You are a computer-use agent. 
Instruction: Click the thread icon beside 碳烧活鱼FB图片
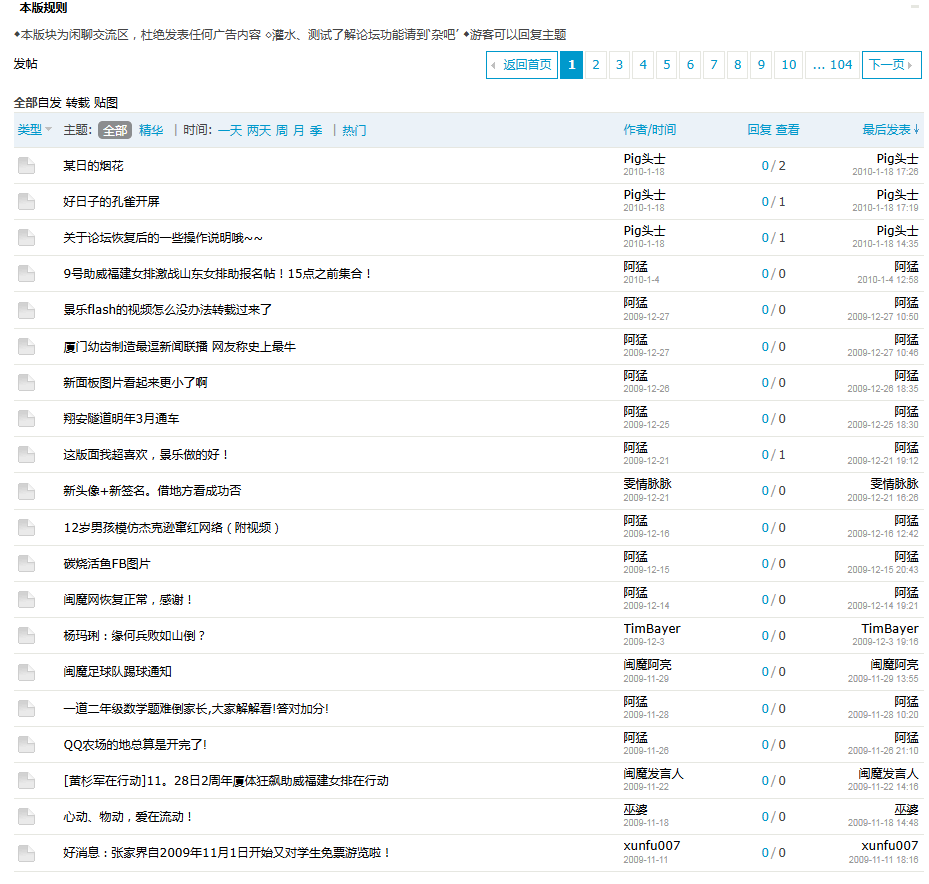[26, 563]
